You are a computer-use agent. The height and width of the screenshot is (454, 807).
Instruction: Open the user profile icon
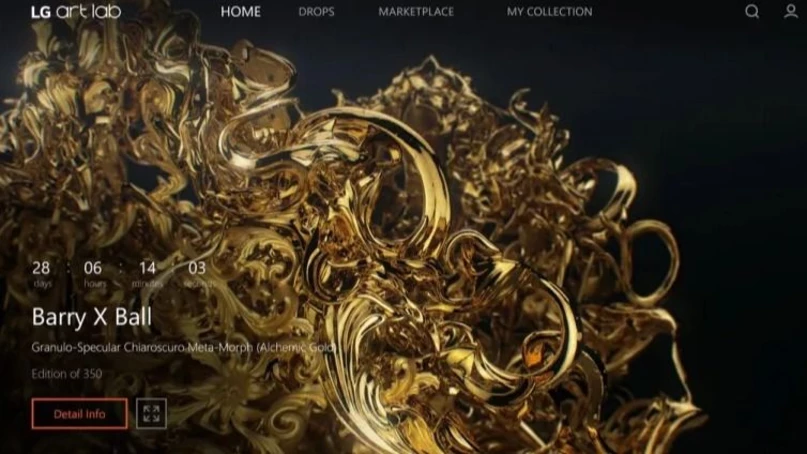(x=791, y=11)
